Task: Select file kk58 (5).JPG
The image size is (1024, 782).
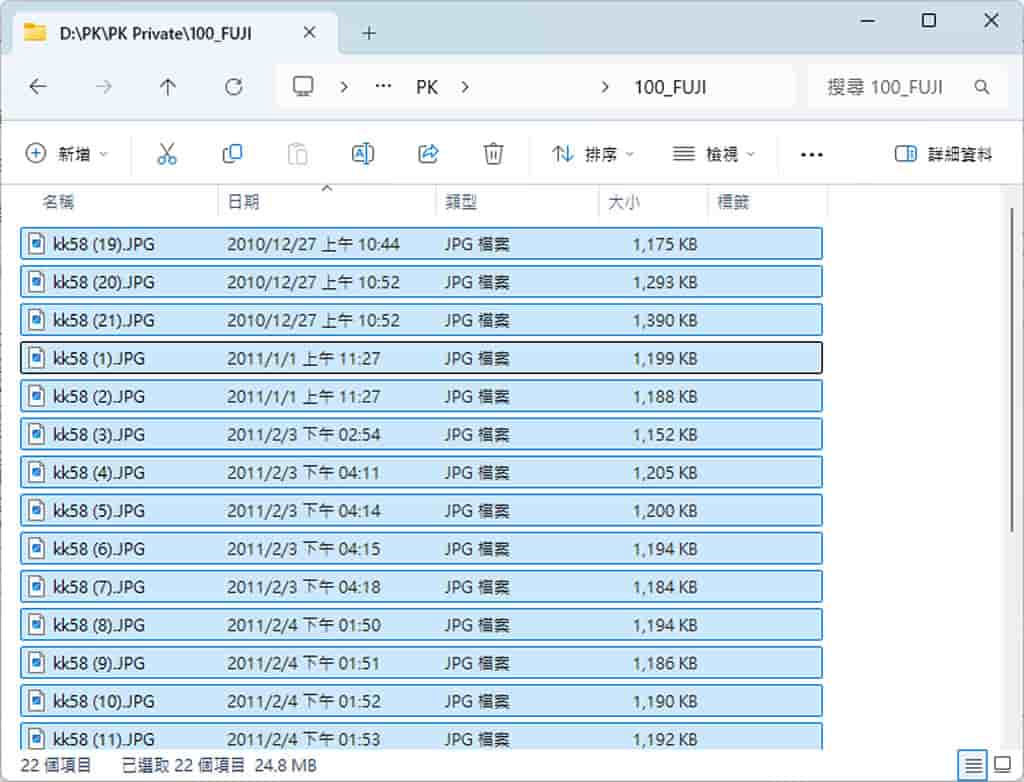Action: click(421, 510)
